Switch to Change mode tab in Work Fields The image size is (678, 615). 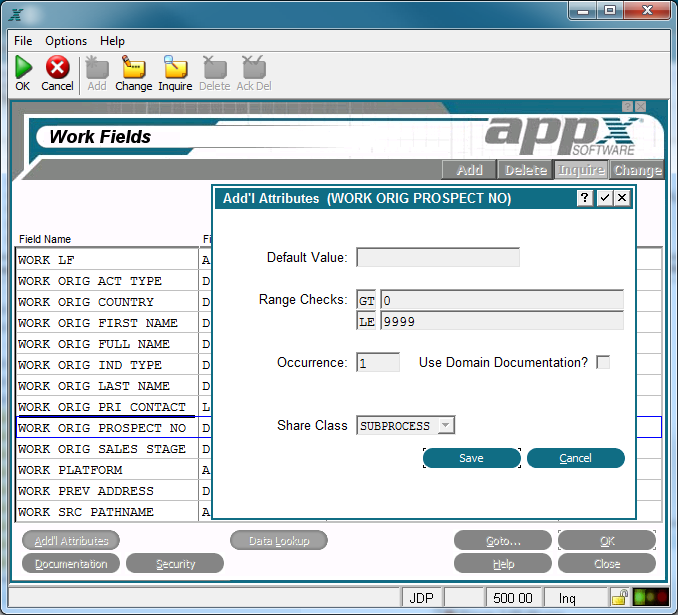(x=637, y=170)
